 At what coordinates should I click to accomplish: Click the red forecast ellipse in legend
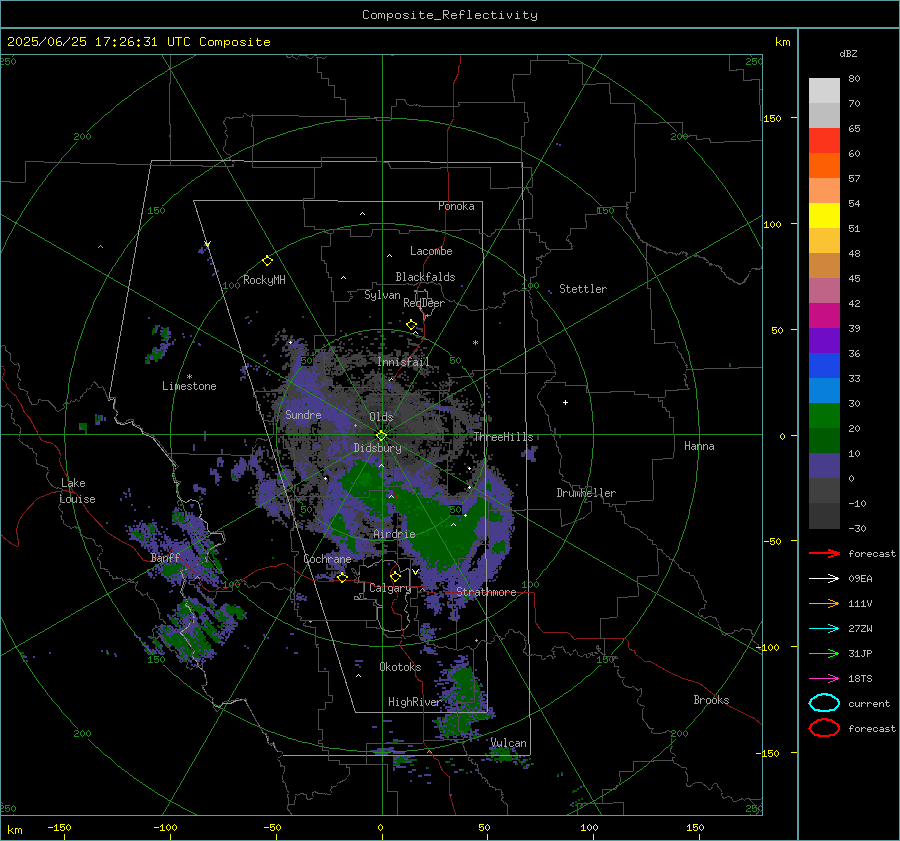(824, 728)
